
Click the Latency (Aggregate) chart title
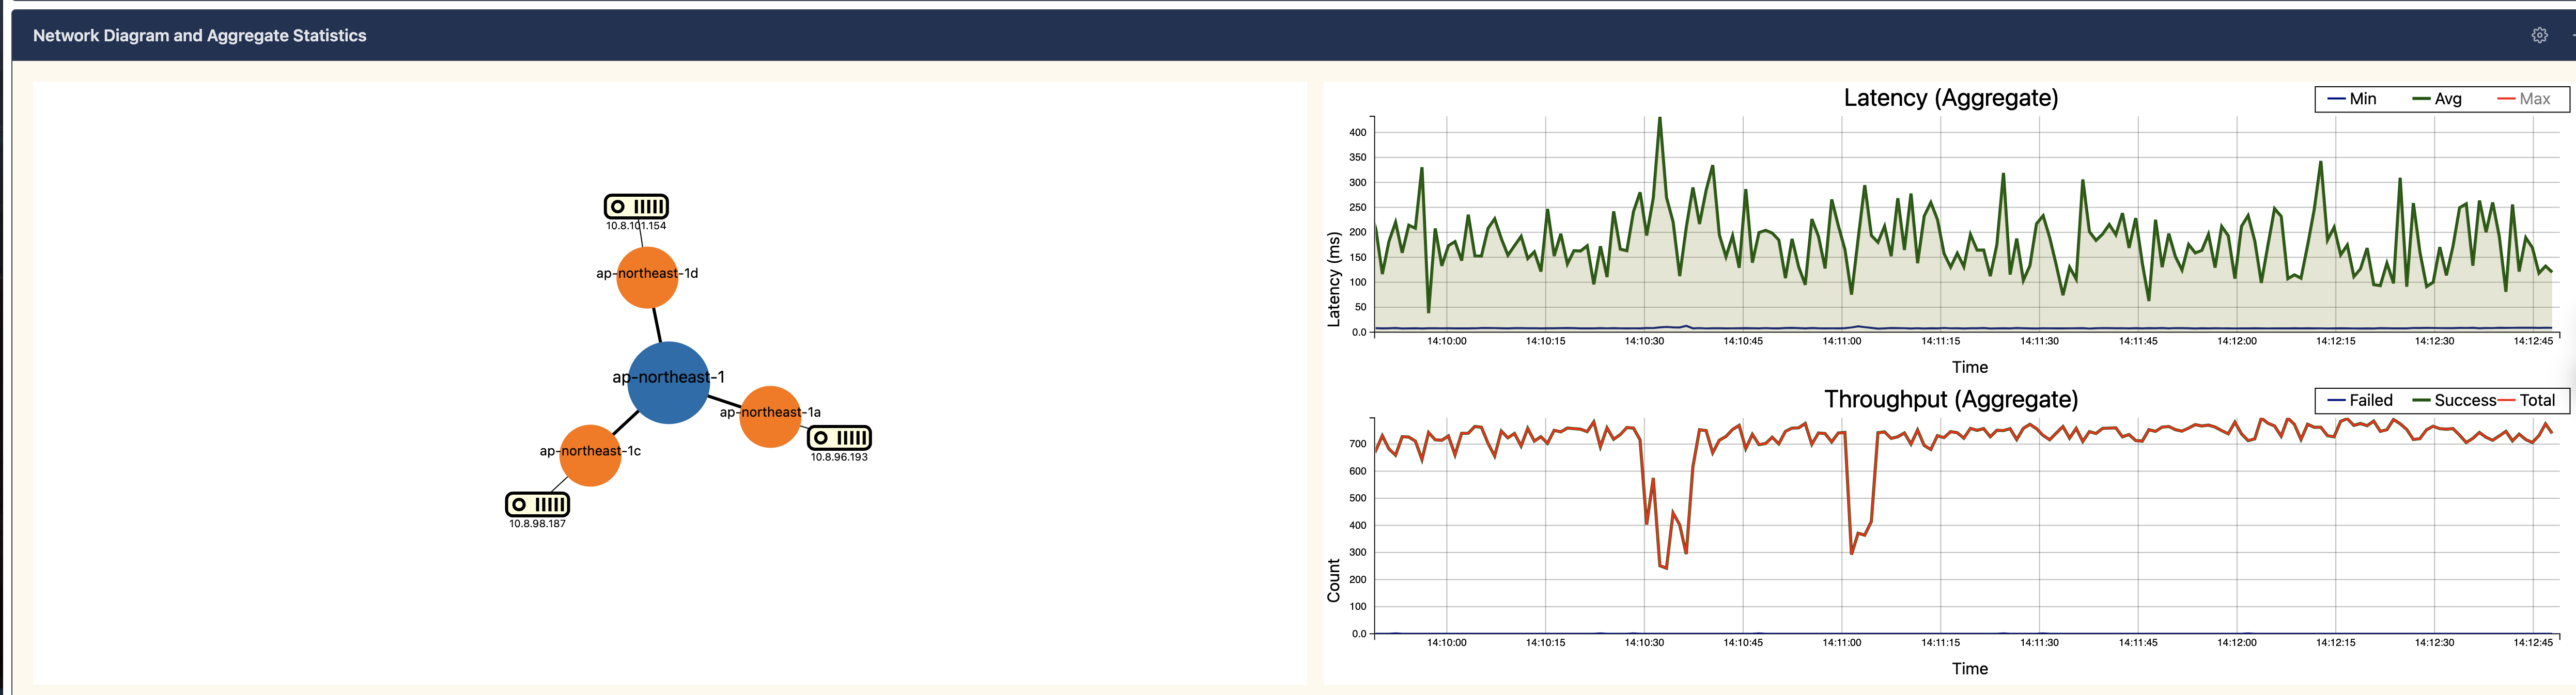1950,98
